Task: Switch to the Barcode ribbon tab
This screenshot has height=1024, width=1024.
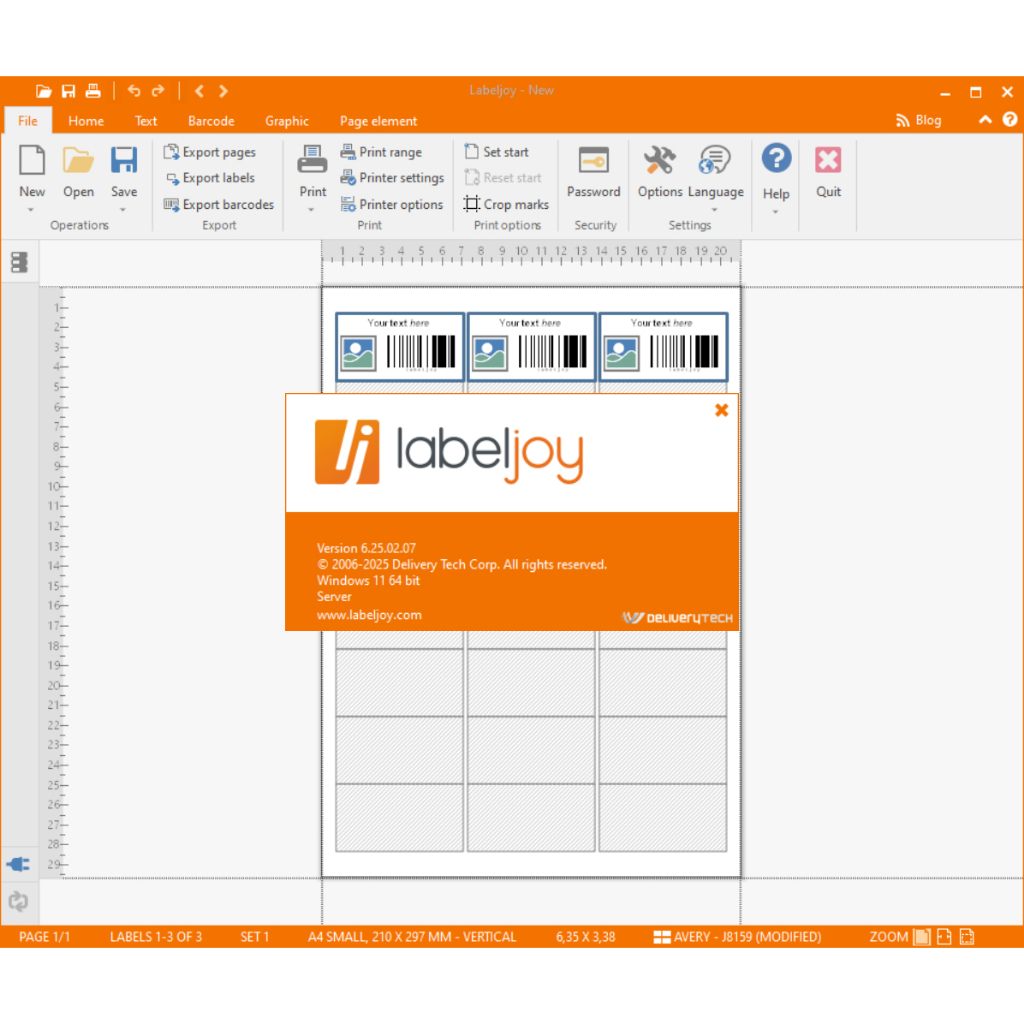Action: coord(211,121)
